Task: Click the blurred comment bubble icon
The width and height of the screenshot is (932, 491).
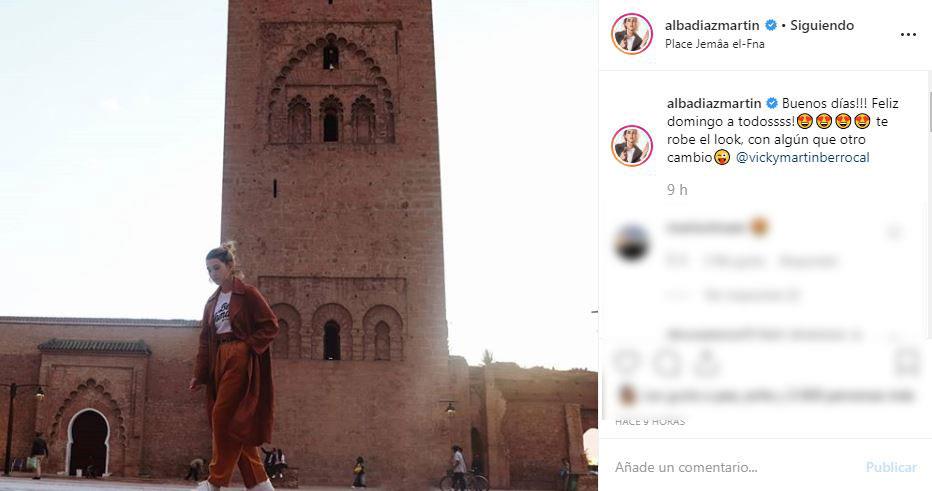Action: pyautogui.click(x=666, y=362)
